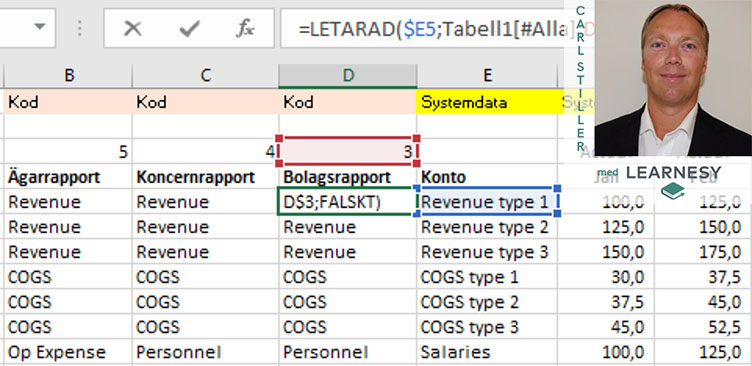Click the Koncernrapport header cell

pos(205,177)
